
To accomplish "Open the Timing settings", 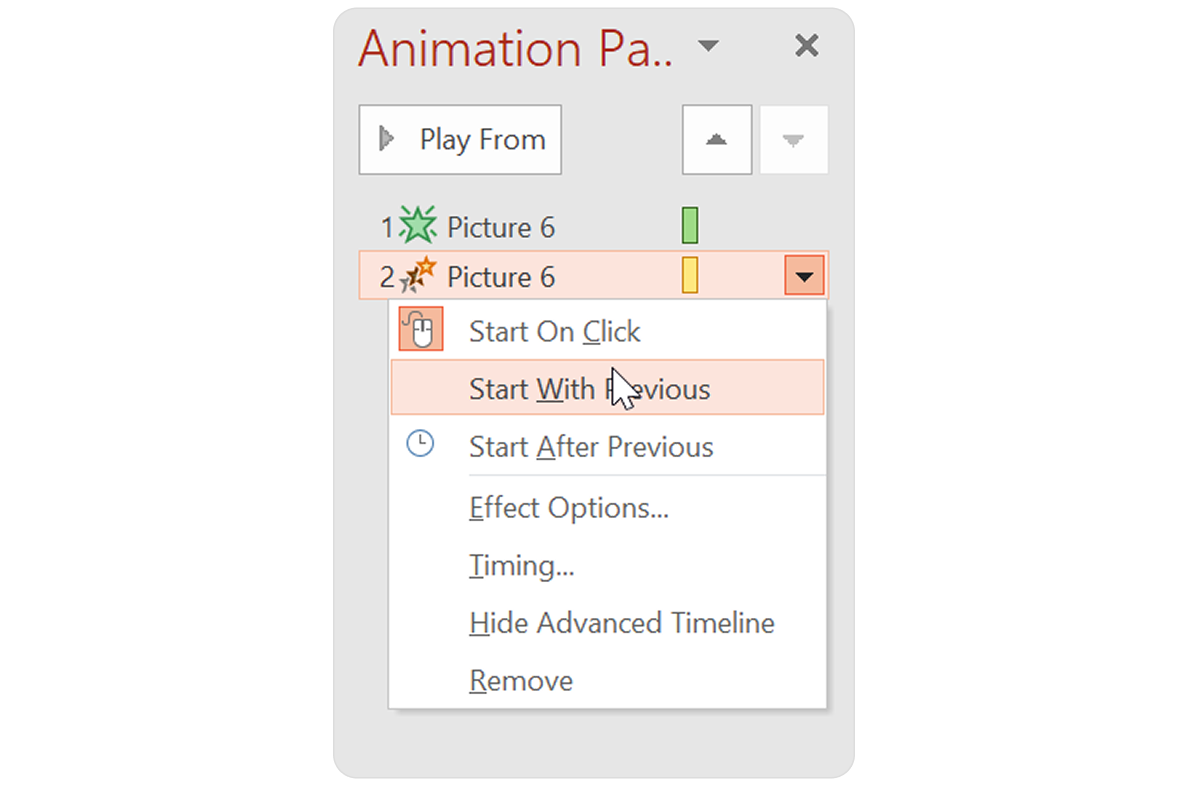I will (521, 565).
